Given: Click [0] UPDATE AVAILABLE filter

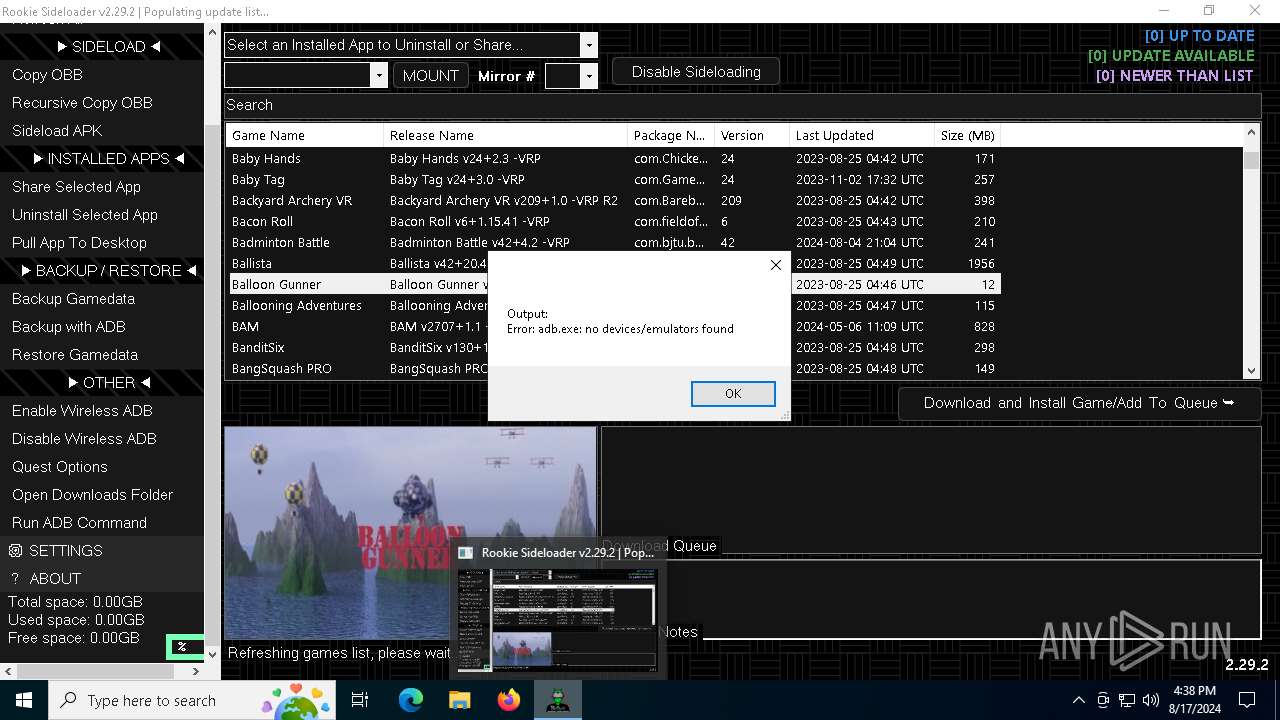Looking at the screenshot, I should tap(1171, 56).
